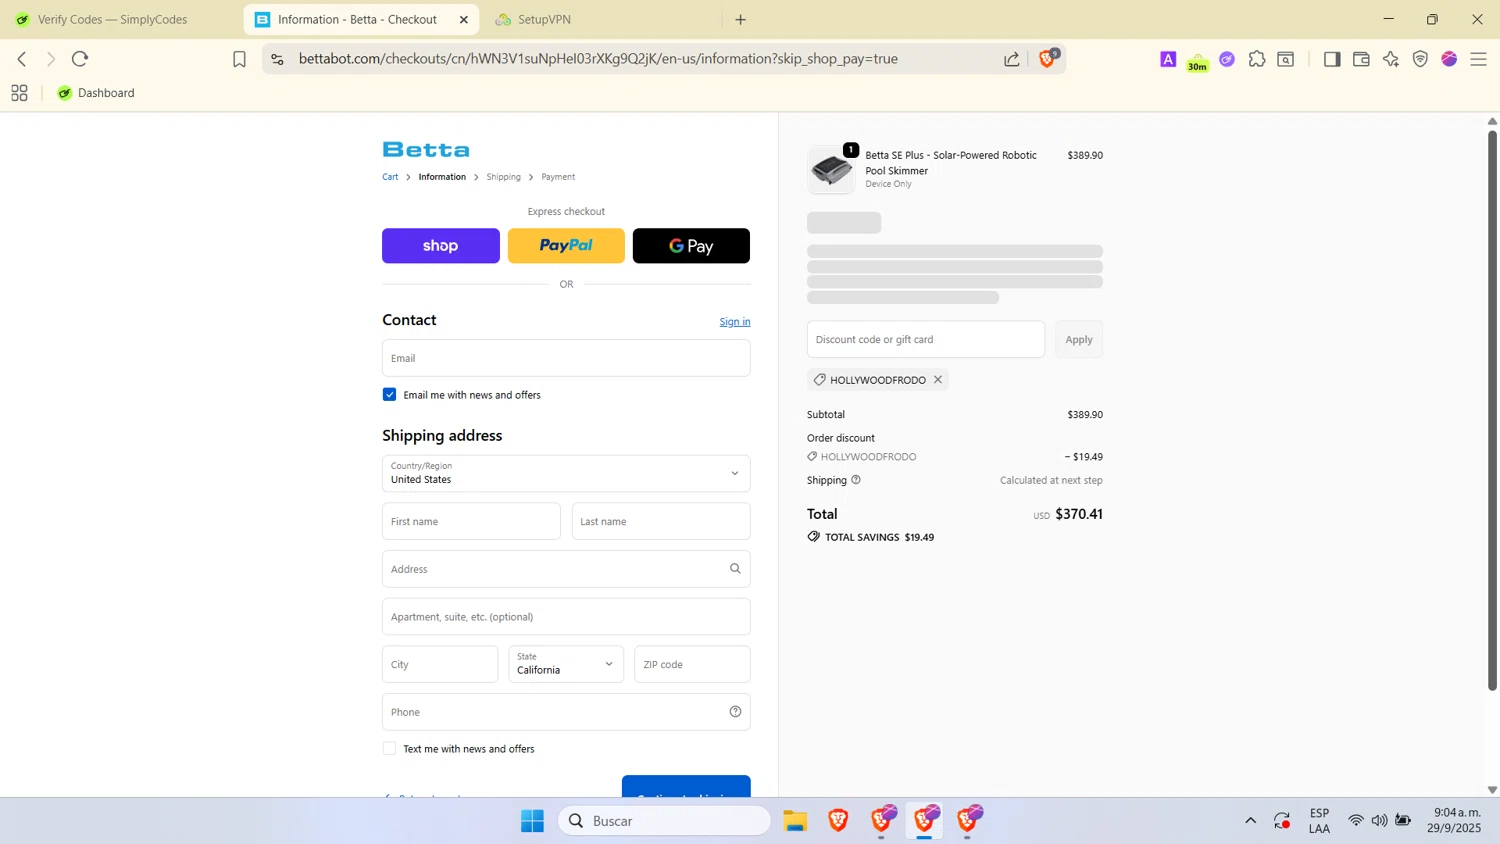Screen dimensions: 1500x844
Task: Open Wi-Fi network settings in tray
Action: pyautogui.click(x=1356, y=821)
